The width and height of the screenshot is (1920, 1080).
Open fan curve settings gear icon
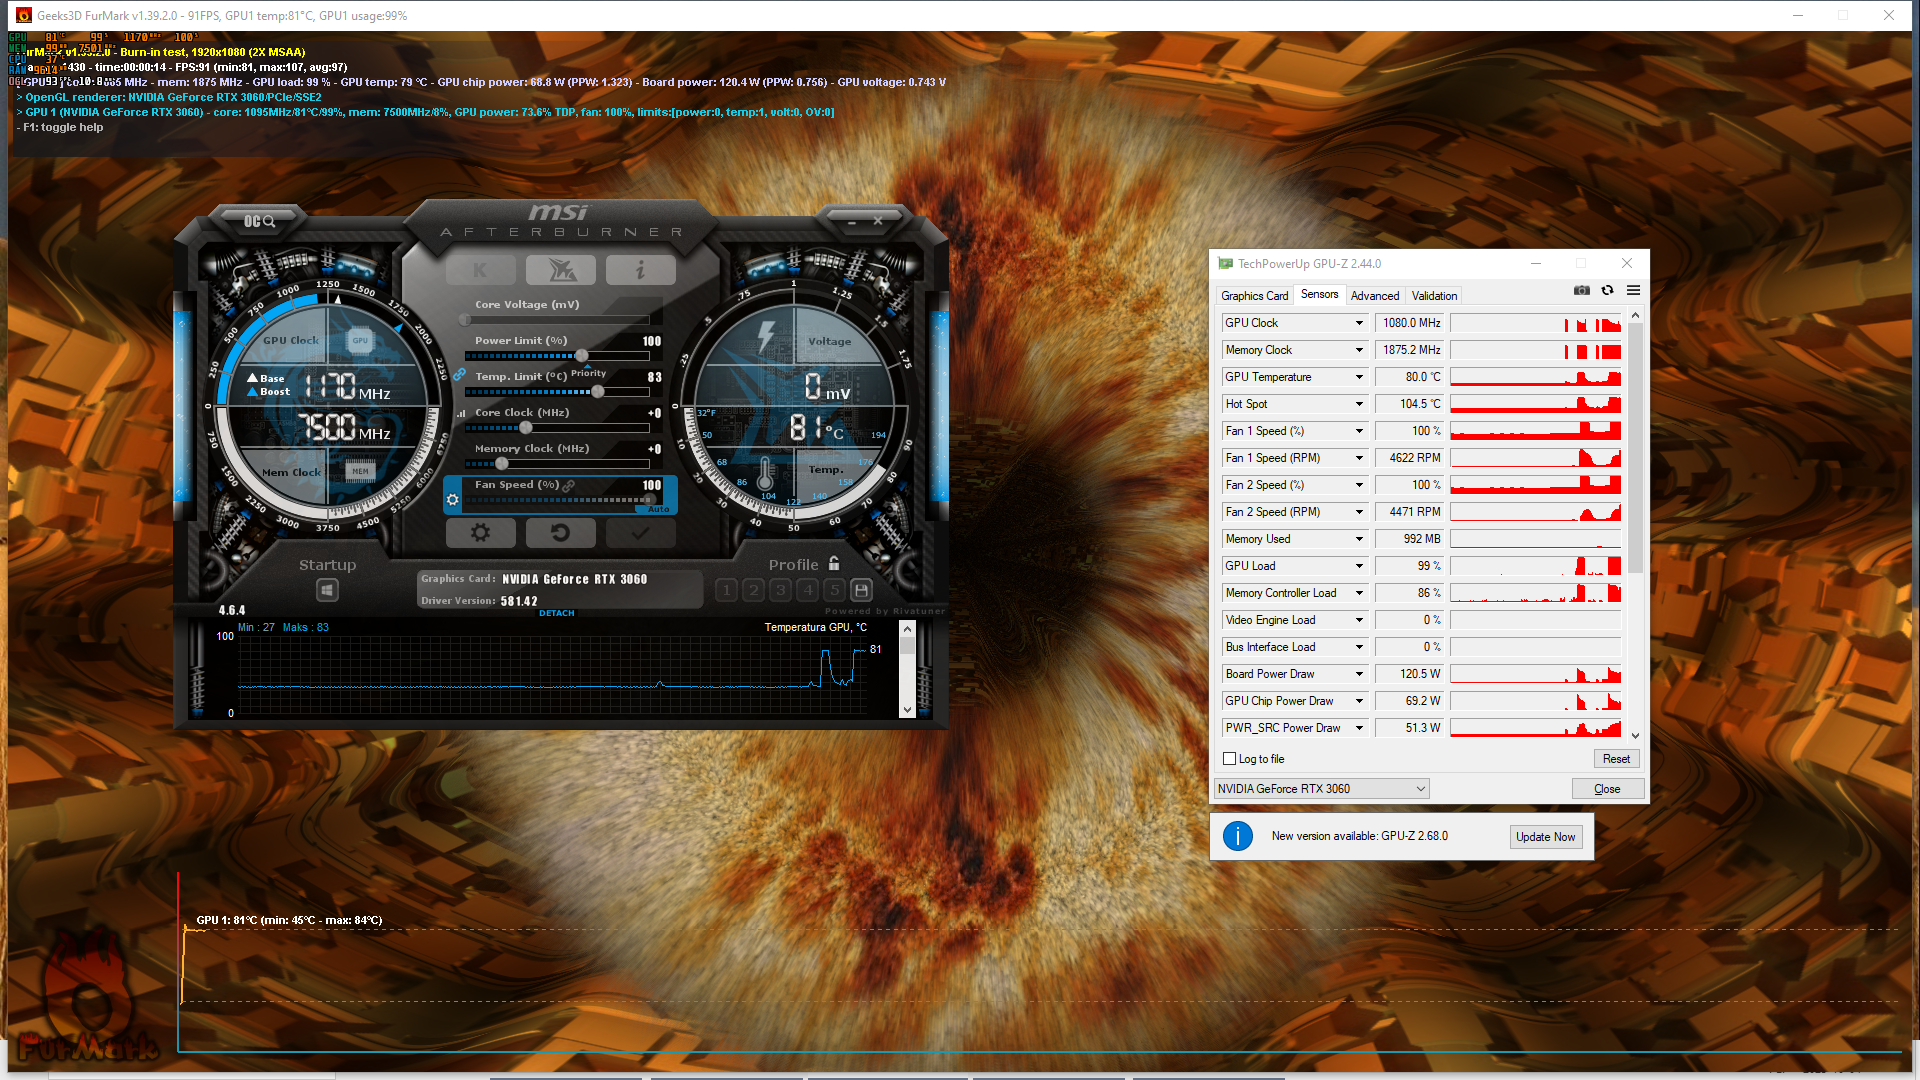(453, 499)
